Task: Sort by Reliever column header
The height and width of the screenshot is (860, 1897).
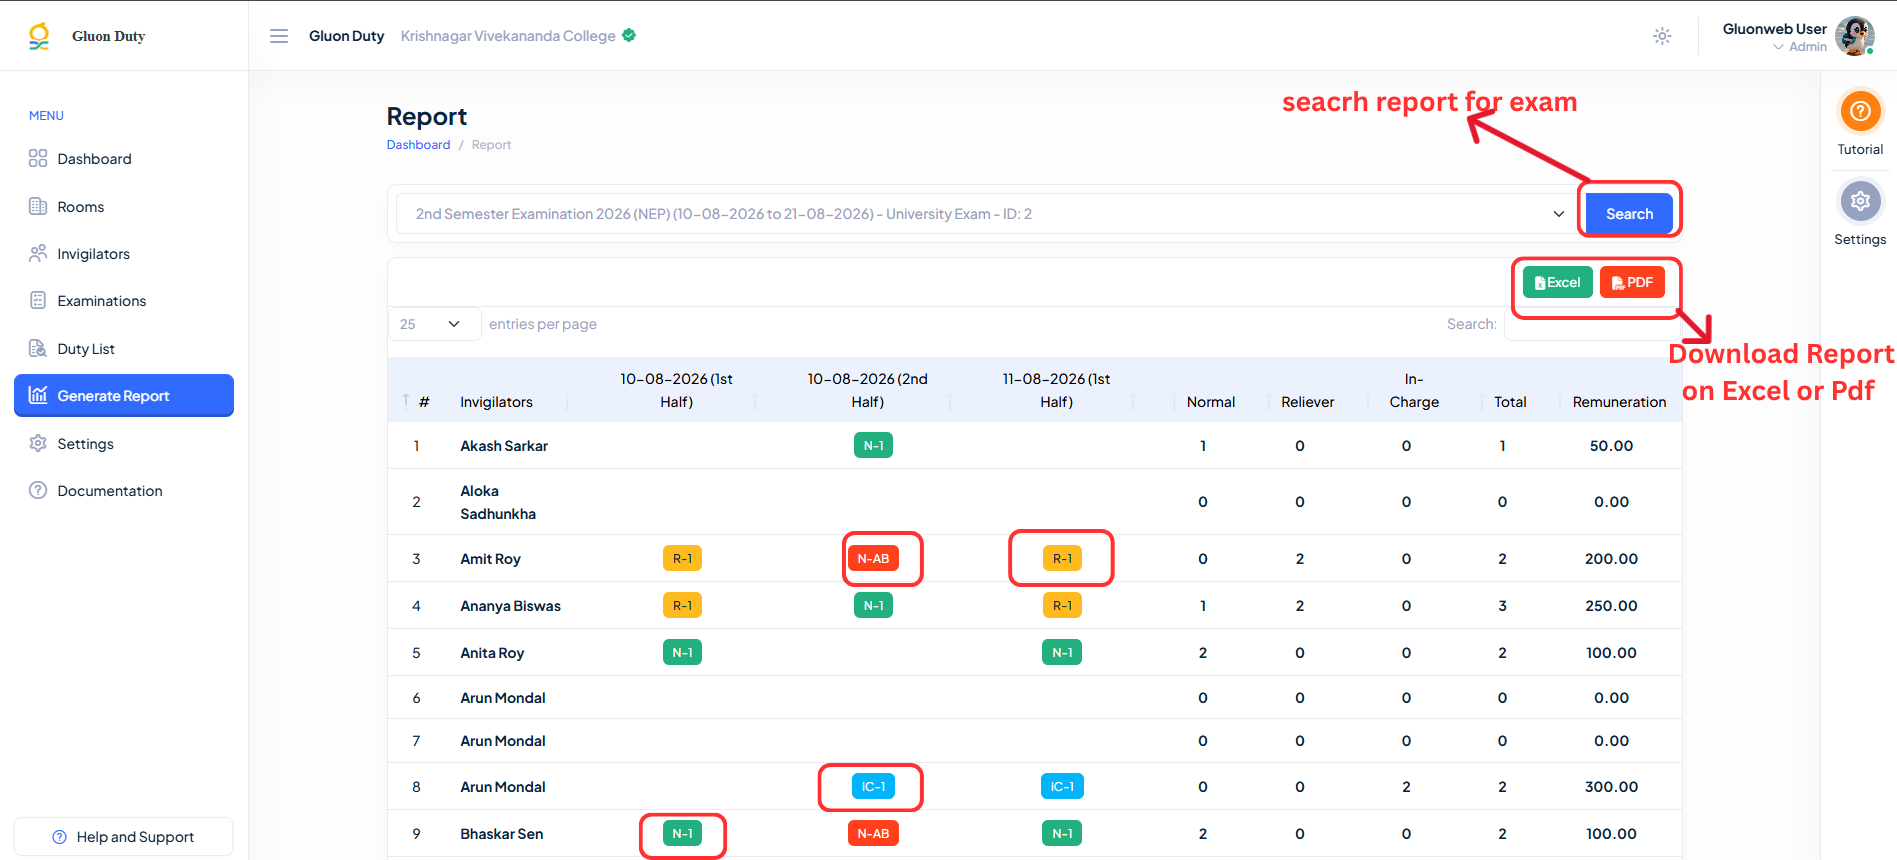Action: (x=1307, y=402)
